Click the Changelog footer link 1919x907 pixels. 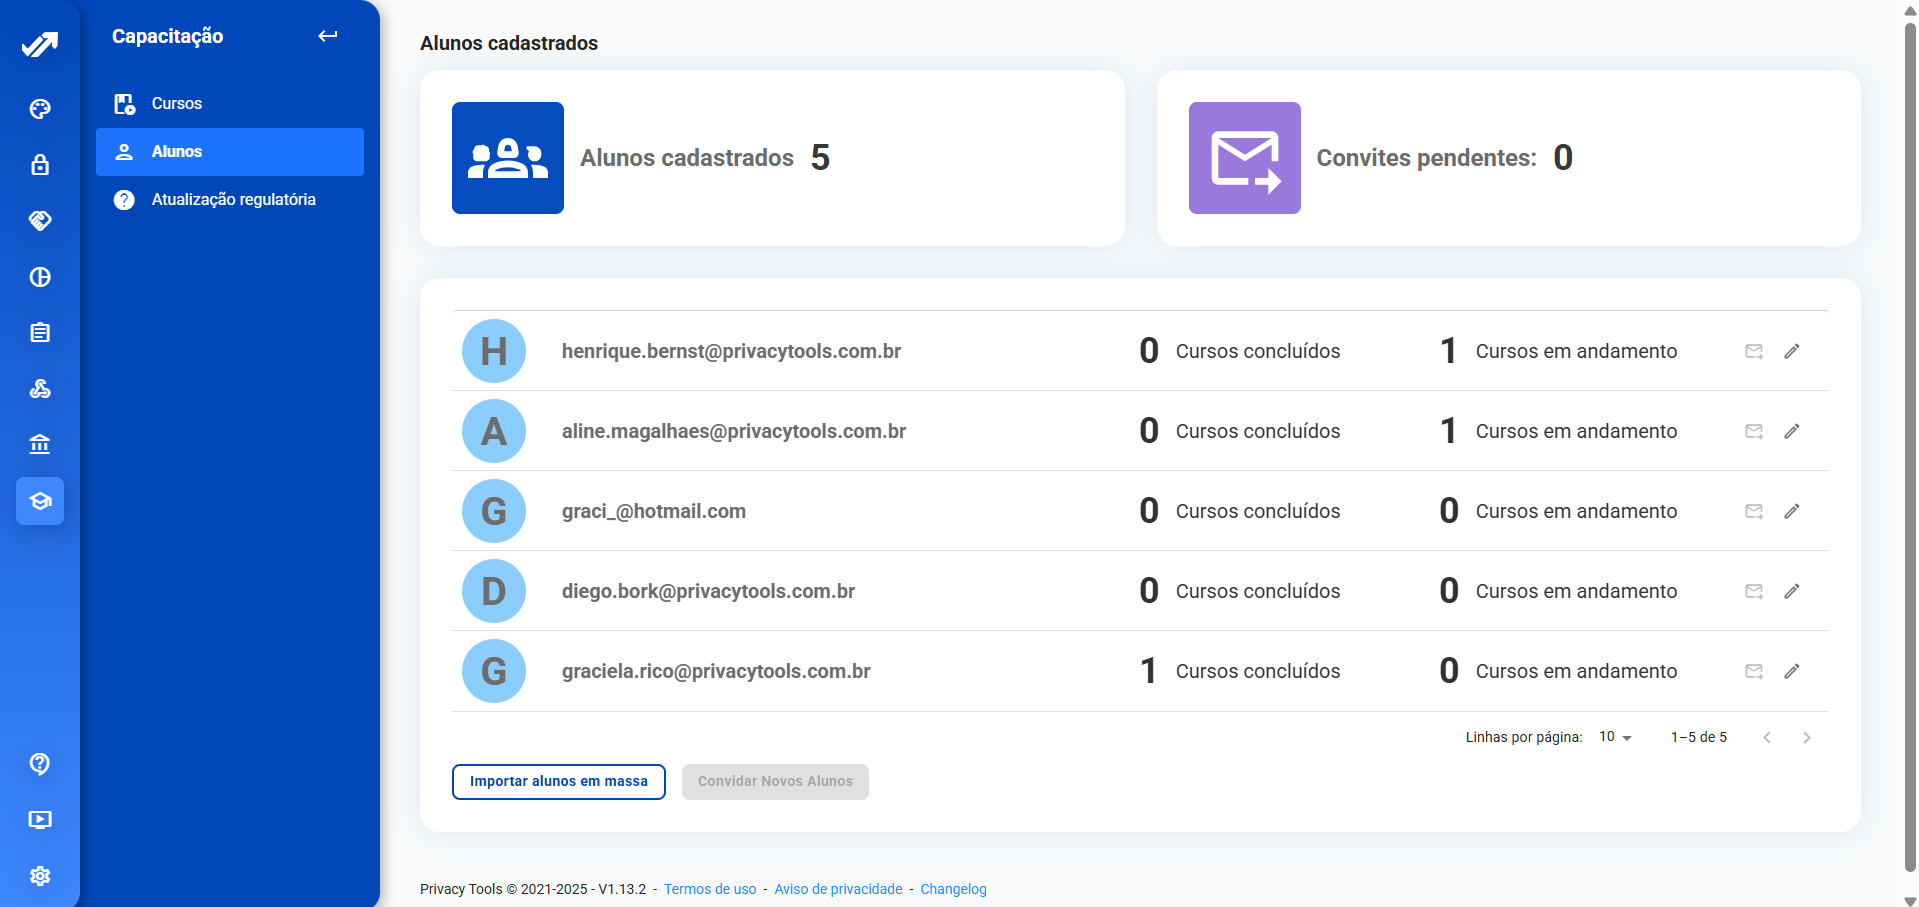point(953,889)
